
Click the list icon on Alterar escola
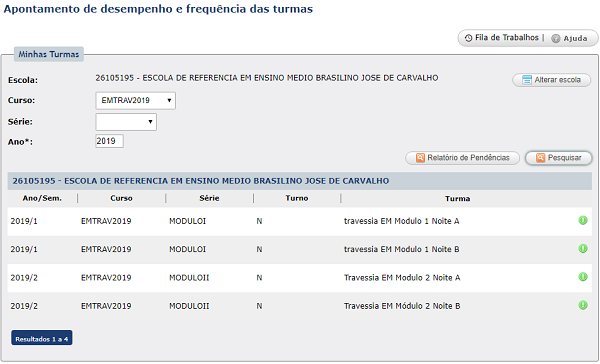pyautogui.click(x=527, y=80)
